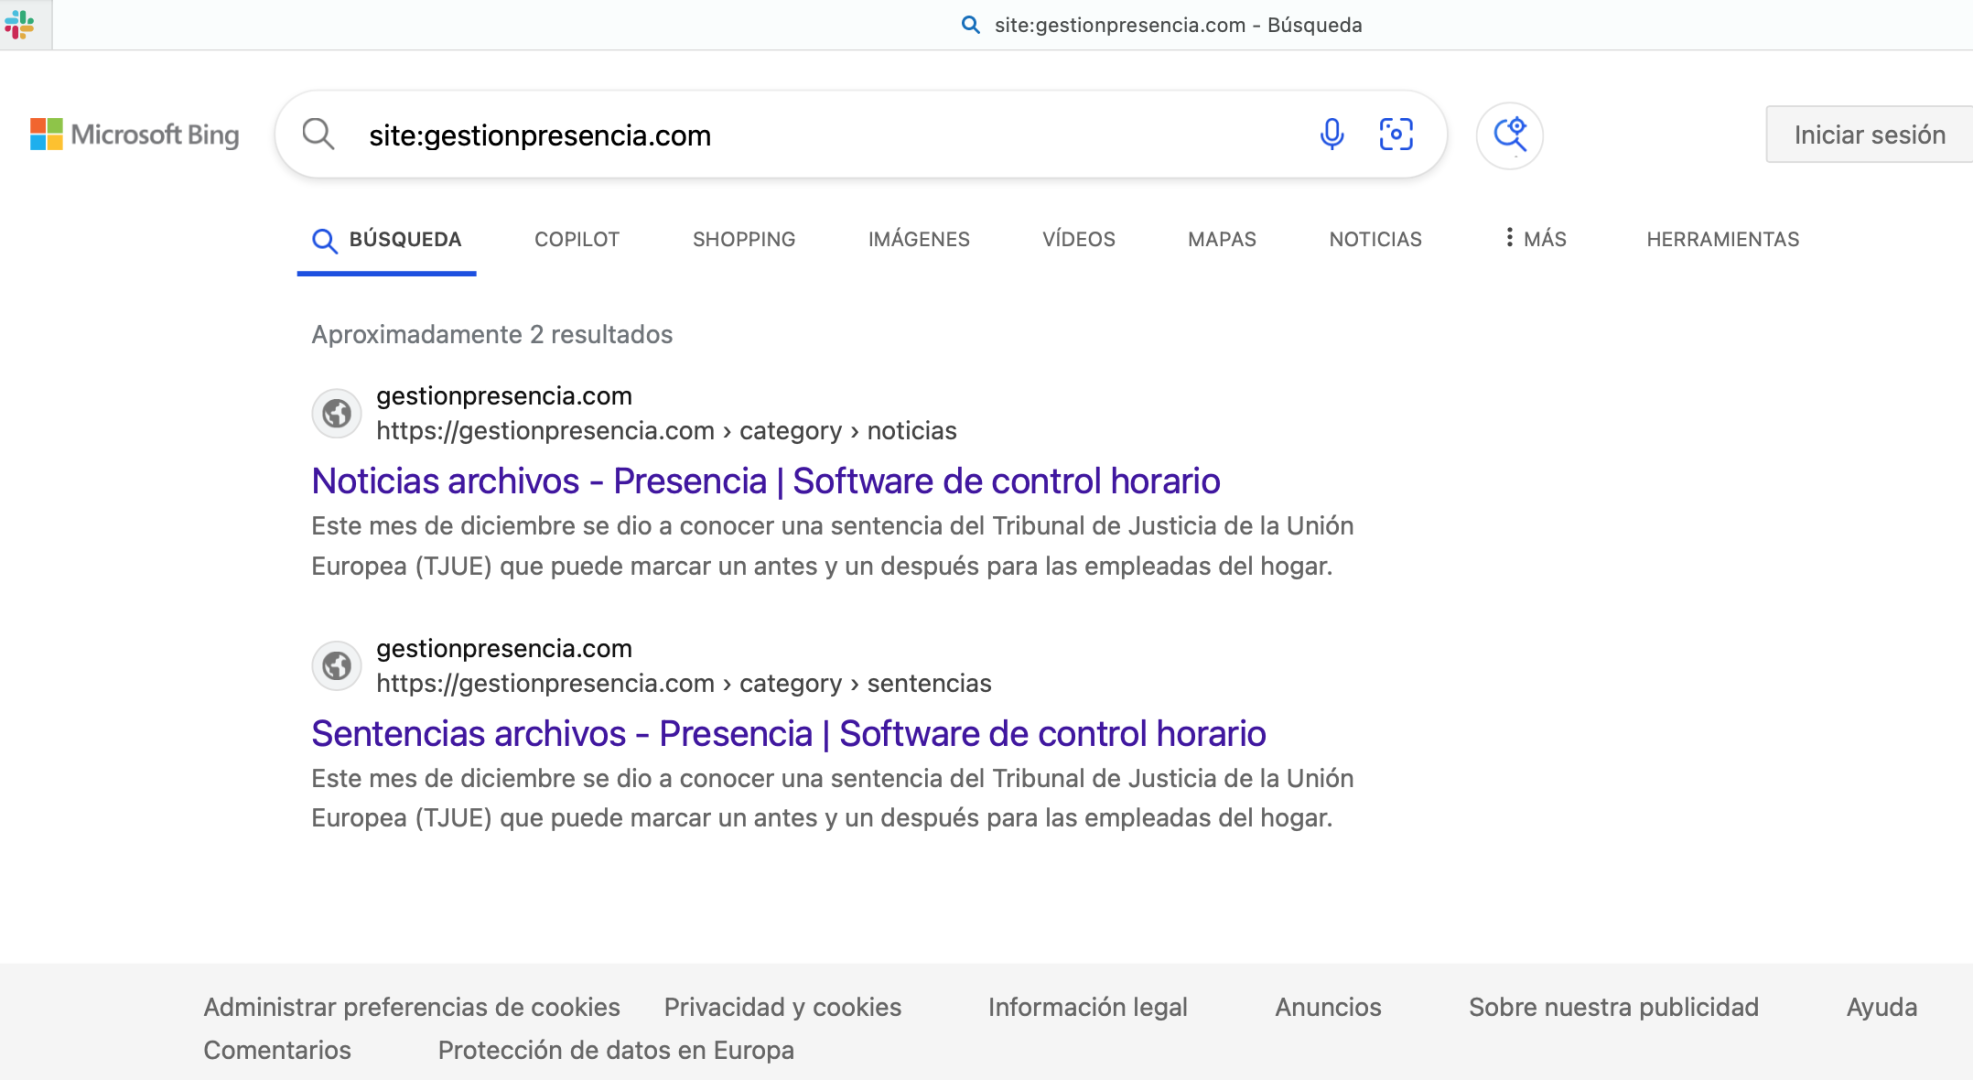Open the Noticias archivos result link
This screenshot has height=1080, width=1973.
pos(766,481)
